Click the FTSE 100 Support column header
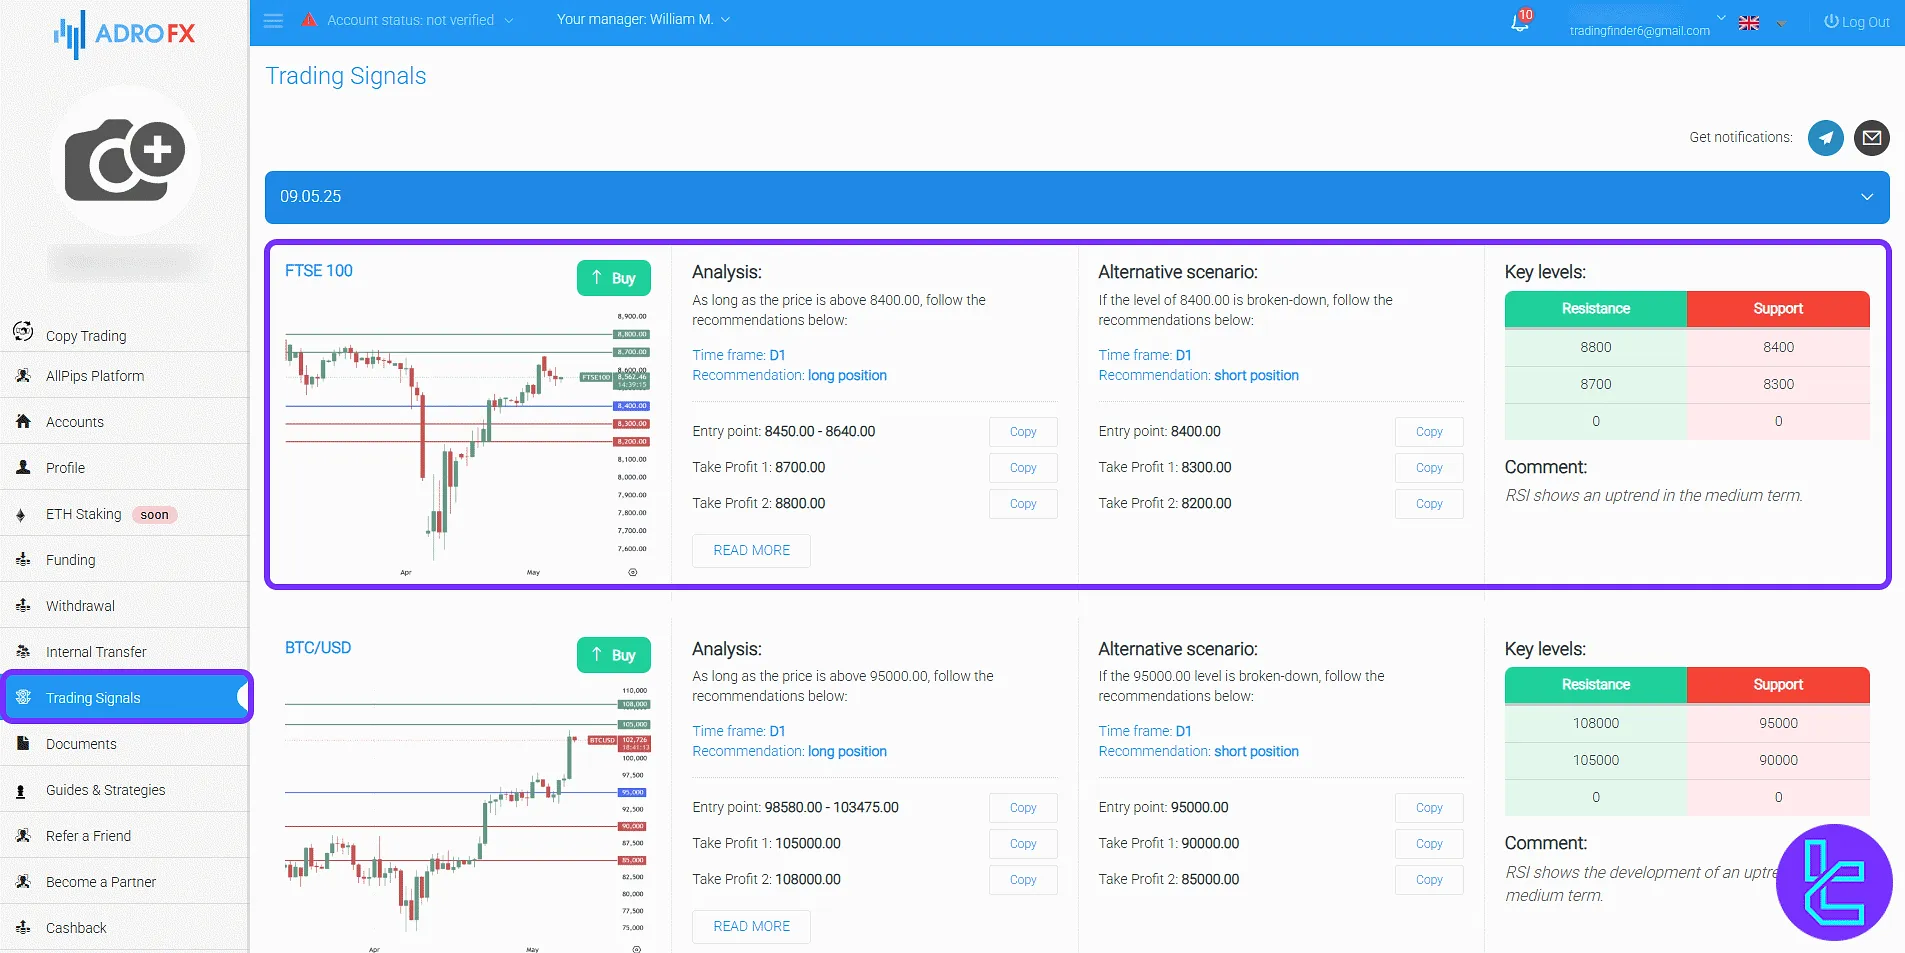This screenshot has height=953, width=1905. click(x=1778, y=309)
